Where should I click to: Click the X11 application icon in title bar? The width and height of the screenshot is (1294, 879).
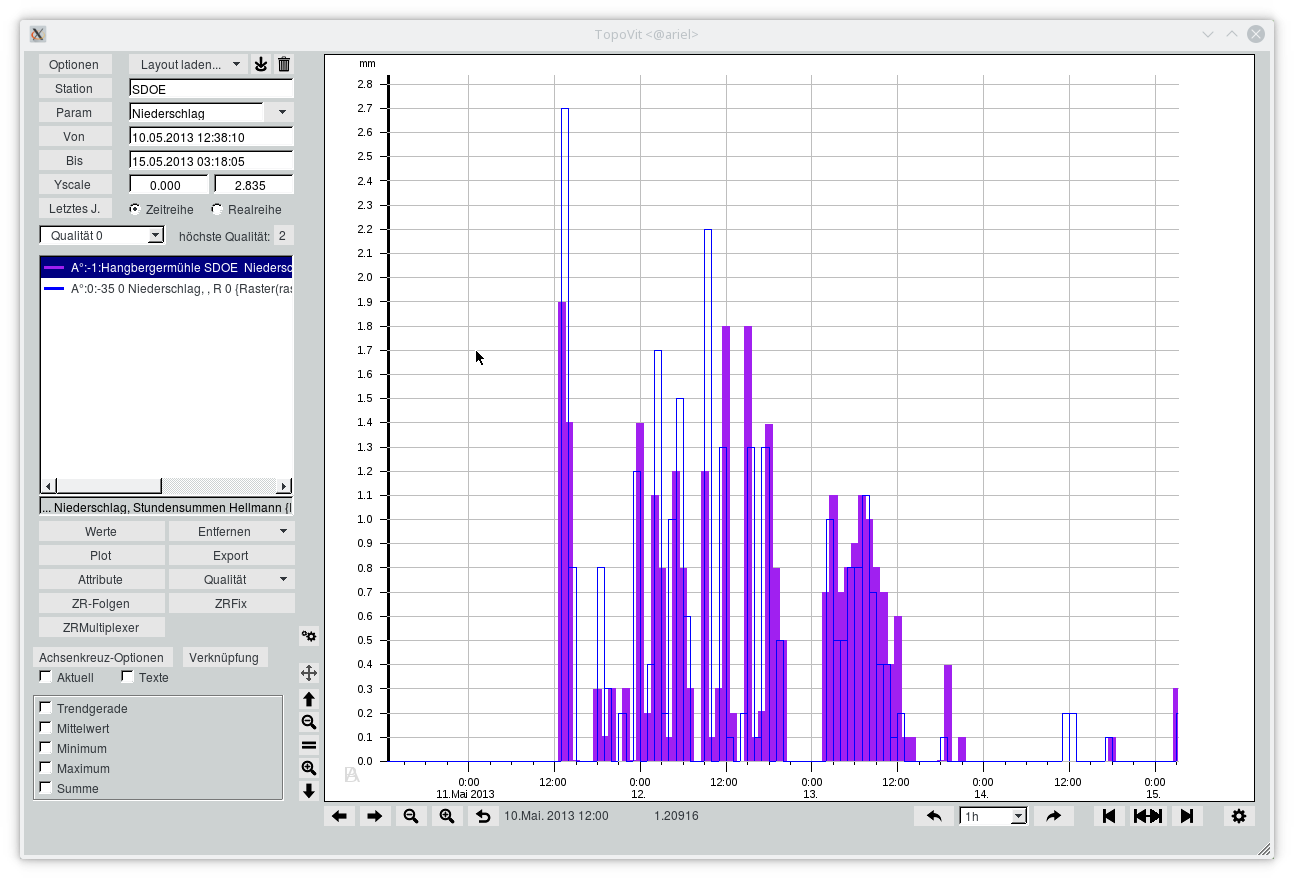37,34
